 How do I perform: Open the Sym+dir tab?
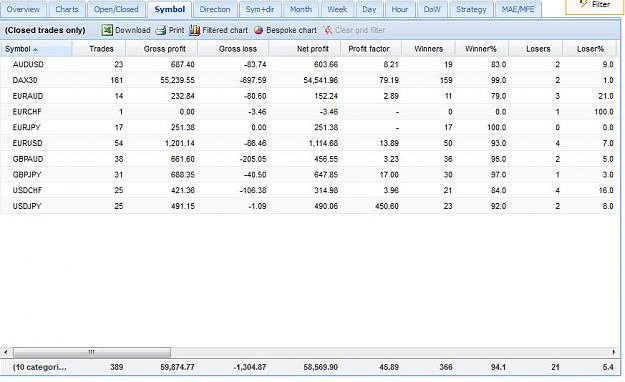pyautogui.click(x=259, y=9)
